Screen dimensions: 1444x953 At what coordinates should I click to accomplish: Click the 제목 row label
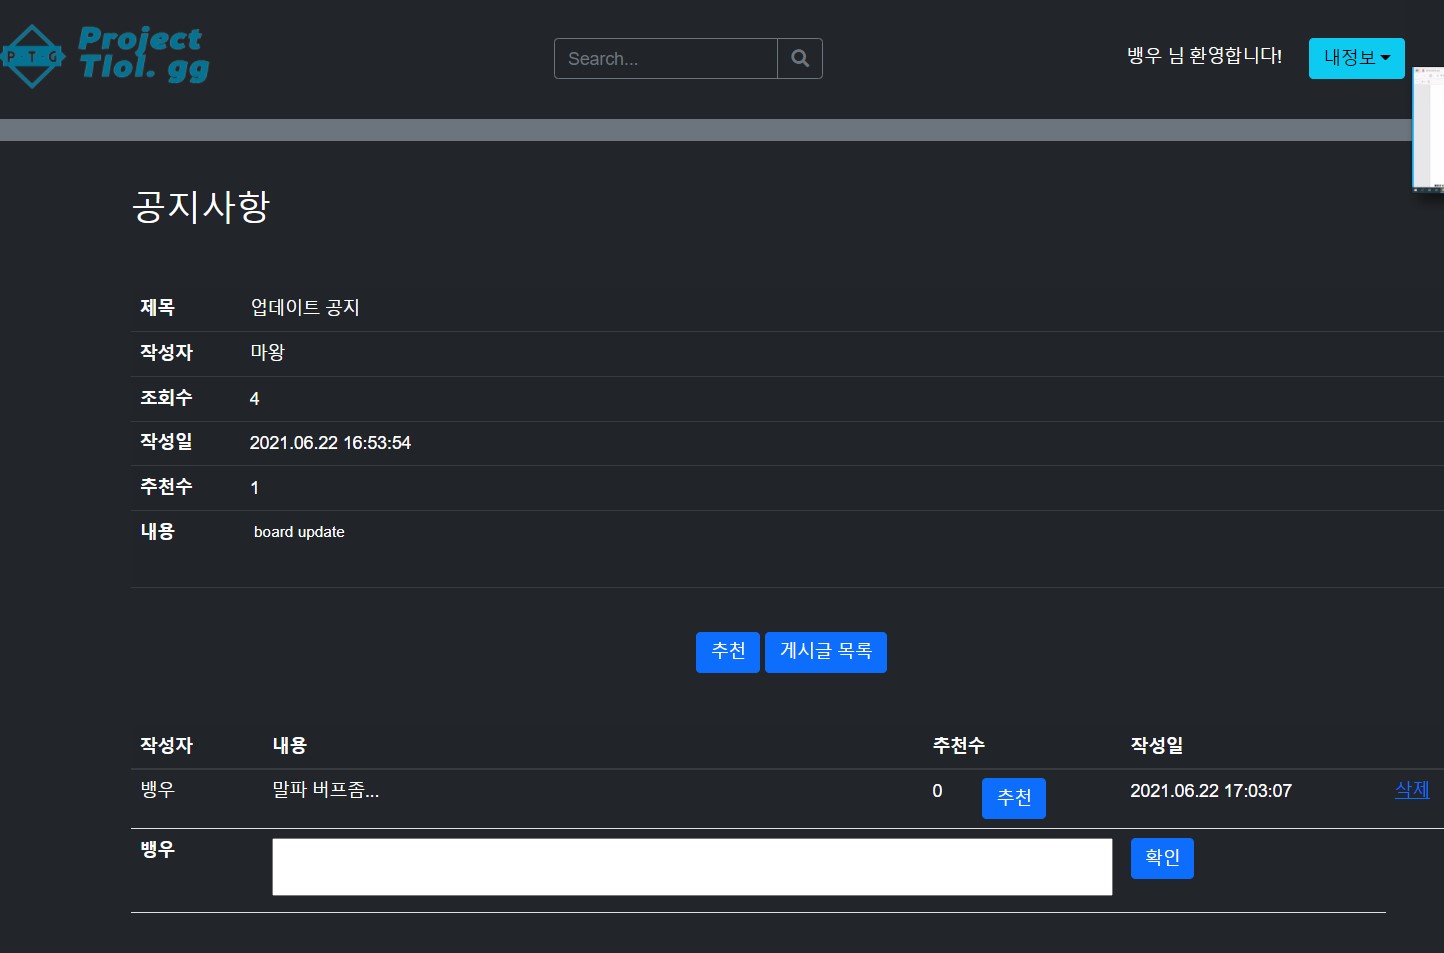pyautogui.click(x=157, y=307)
